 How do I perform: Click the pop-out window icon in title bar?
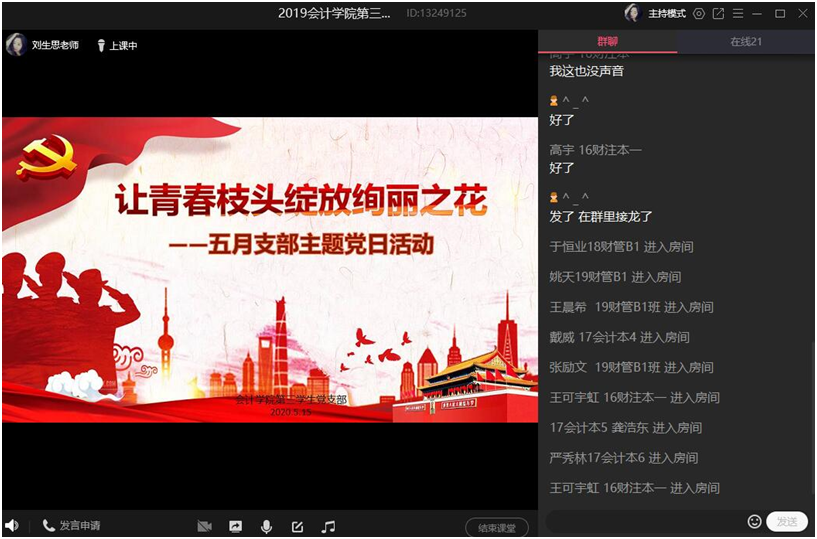point(719,14)
